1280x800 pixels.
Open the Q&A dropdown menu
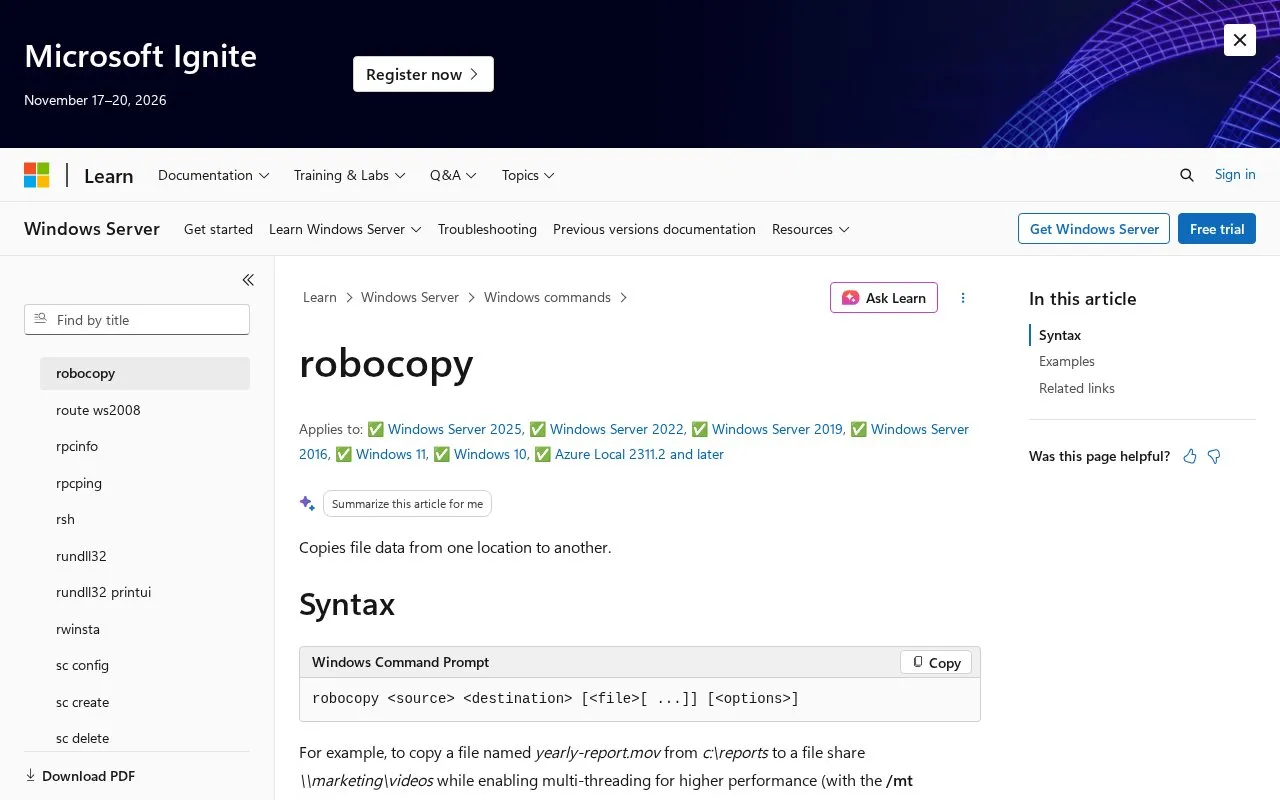click(453, 175)
